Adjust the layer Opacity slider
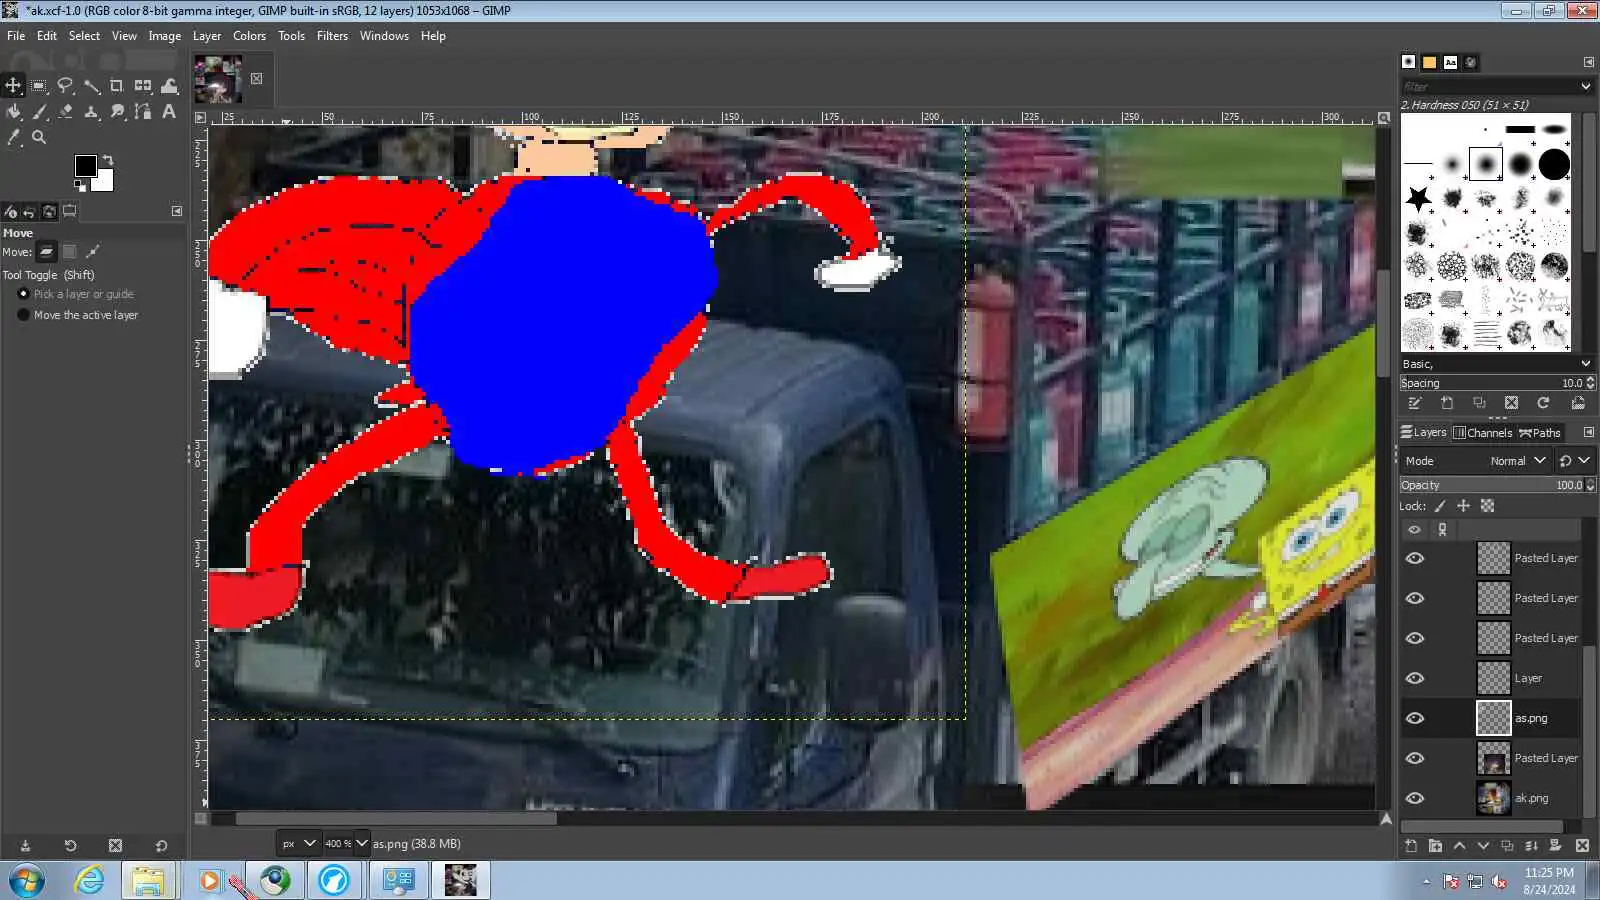1600x900 pixels. (x=1498, y=485)
